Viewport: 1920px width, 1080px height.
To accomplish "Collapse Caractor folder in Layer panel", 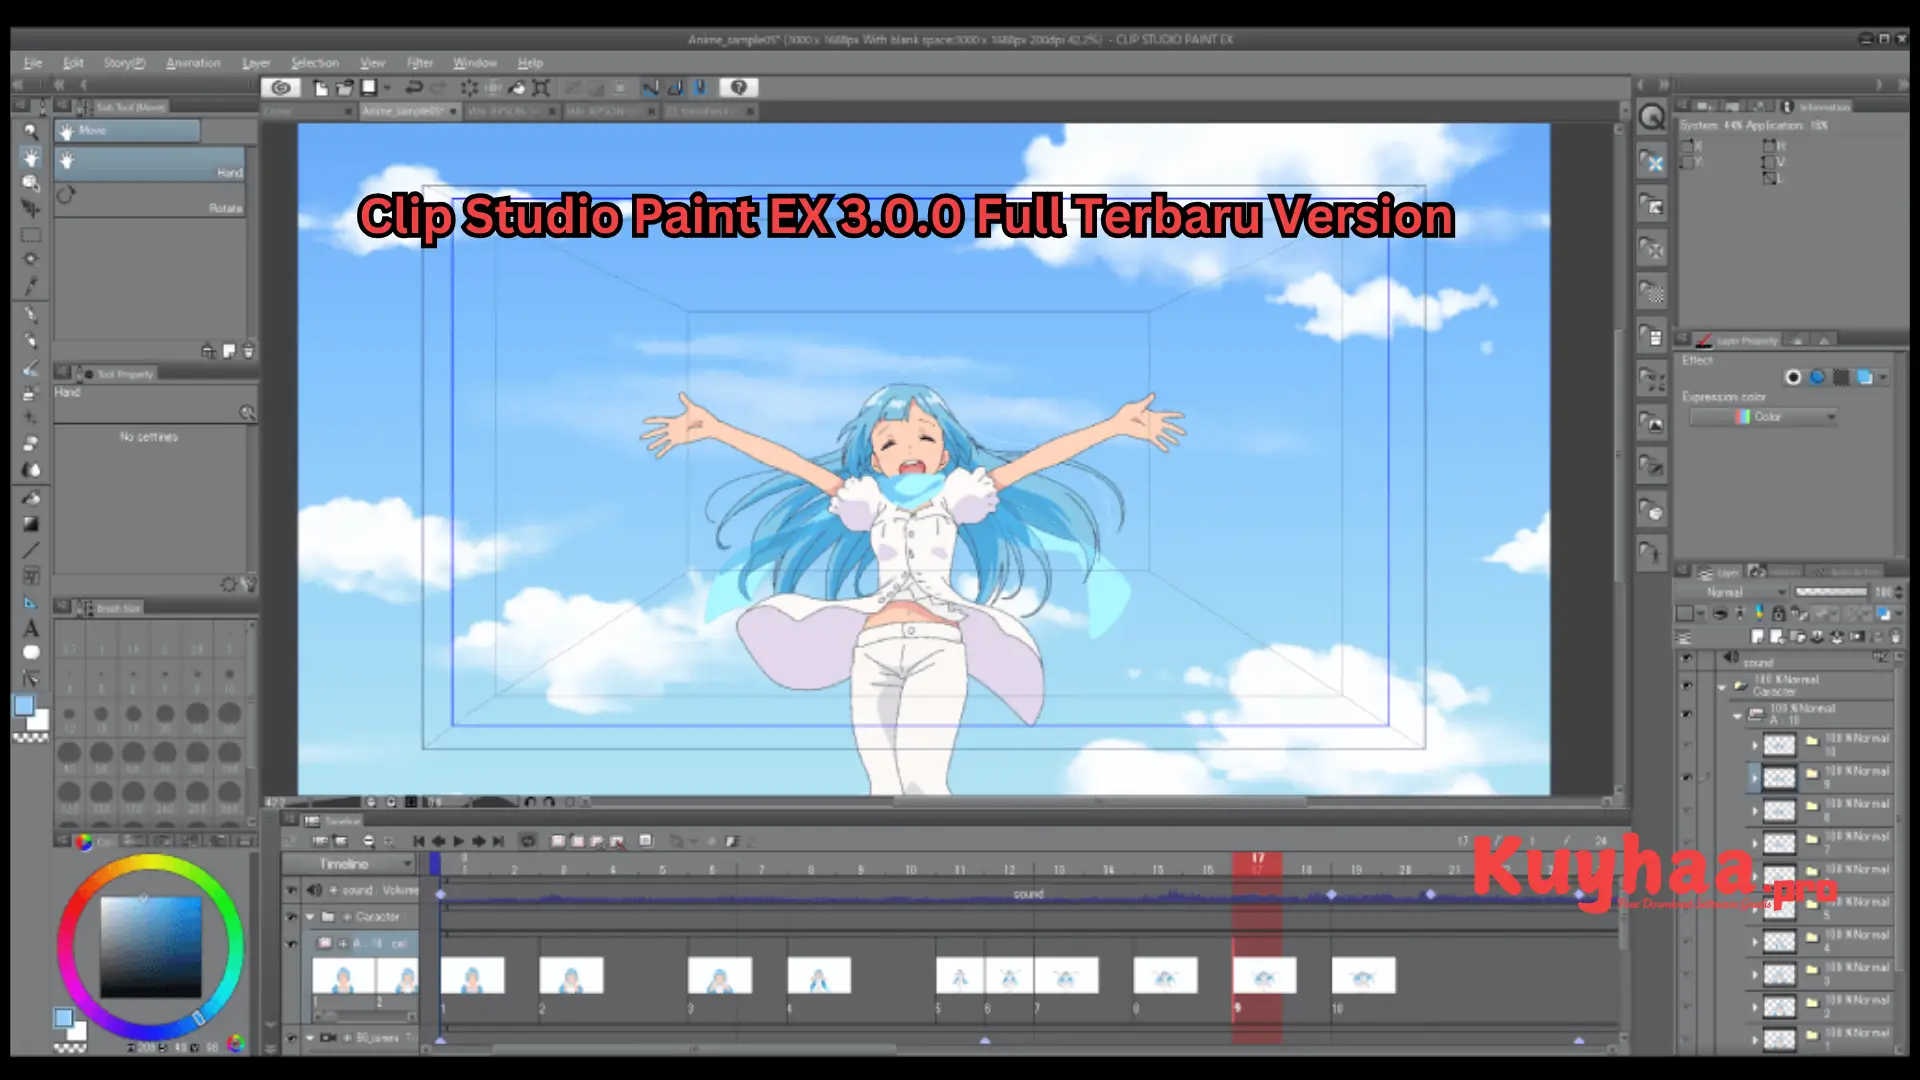I will (1722, 687).
